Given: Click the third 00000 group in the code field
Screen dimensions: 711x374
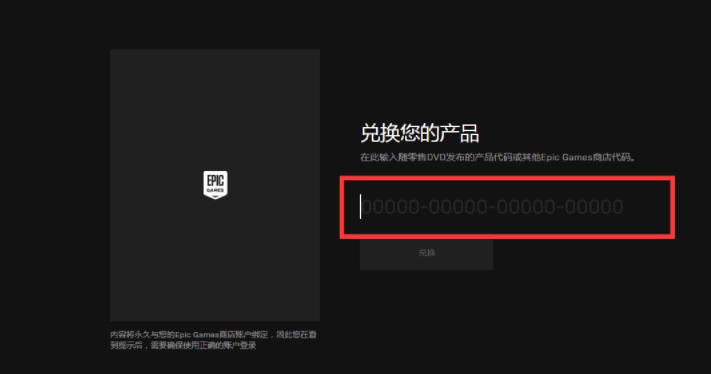Looking at the screenshot, I should [526, 207].
